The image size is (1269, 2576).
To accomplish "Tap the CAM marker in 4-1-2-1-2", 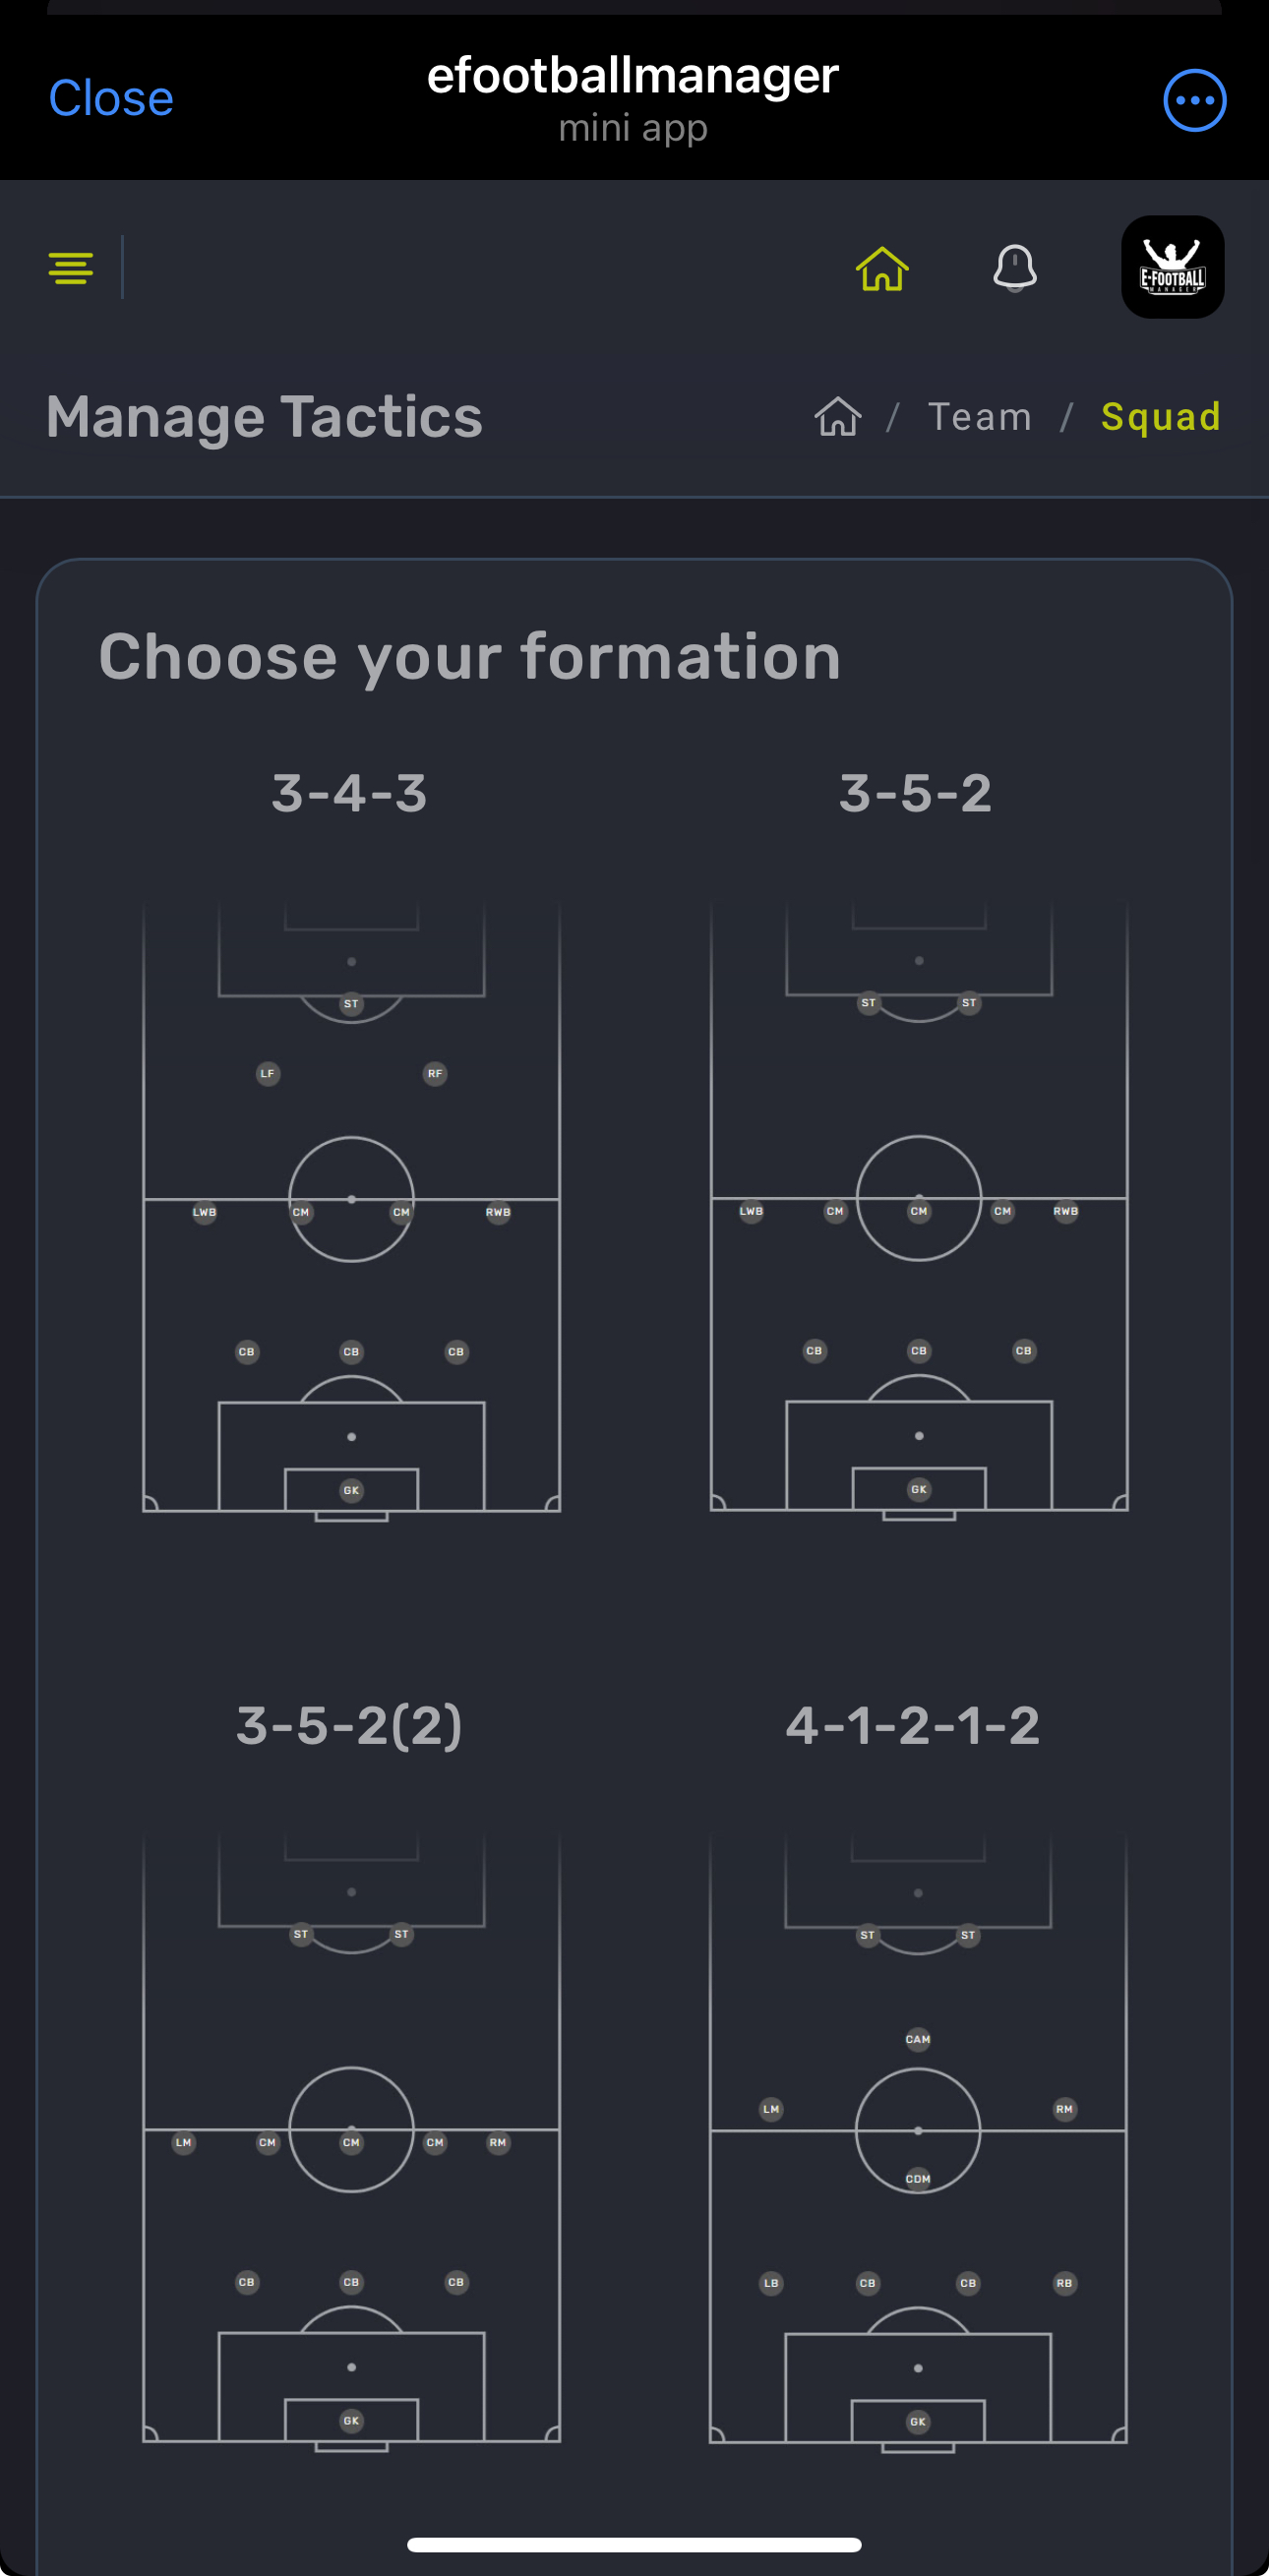I will [x=918, y=2039].
